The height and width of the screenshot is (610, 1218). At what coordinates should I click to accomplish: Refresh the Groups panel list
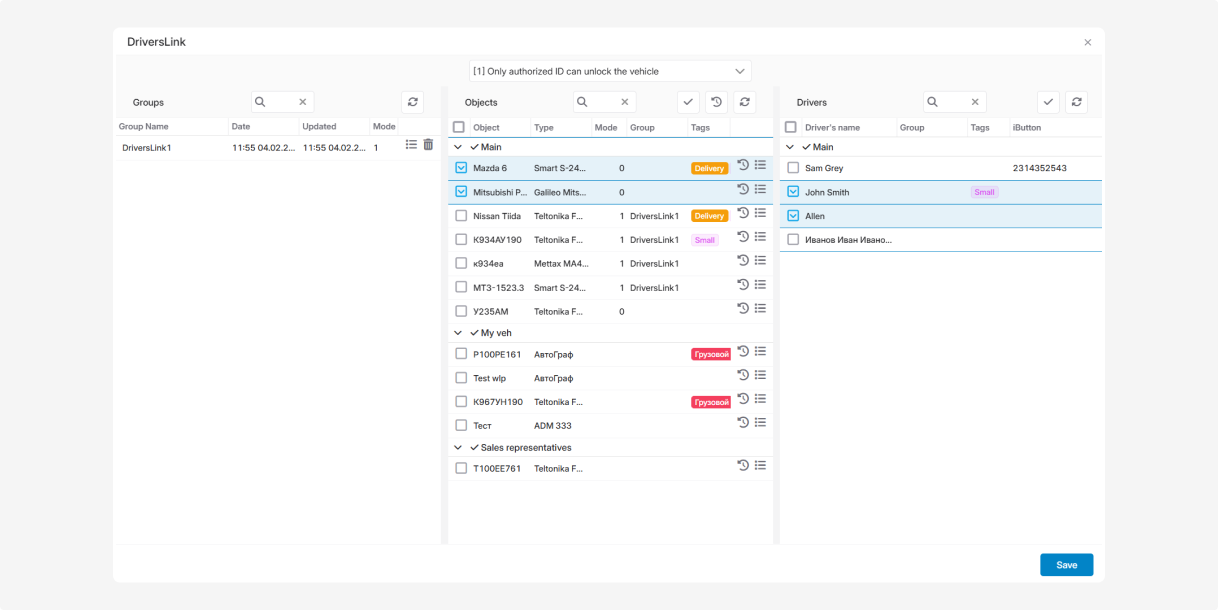pos(412,102)
